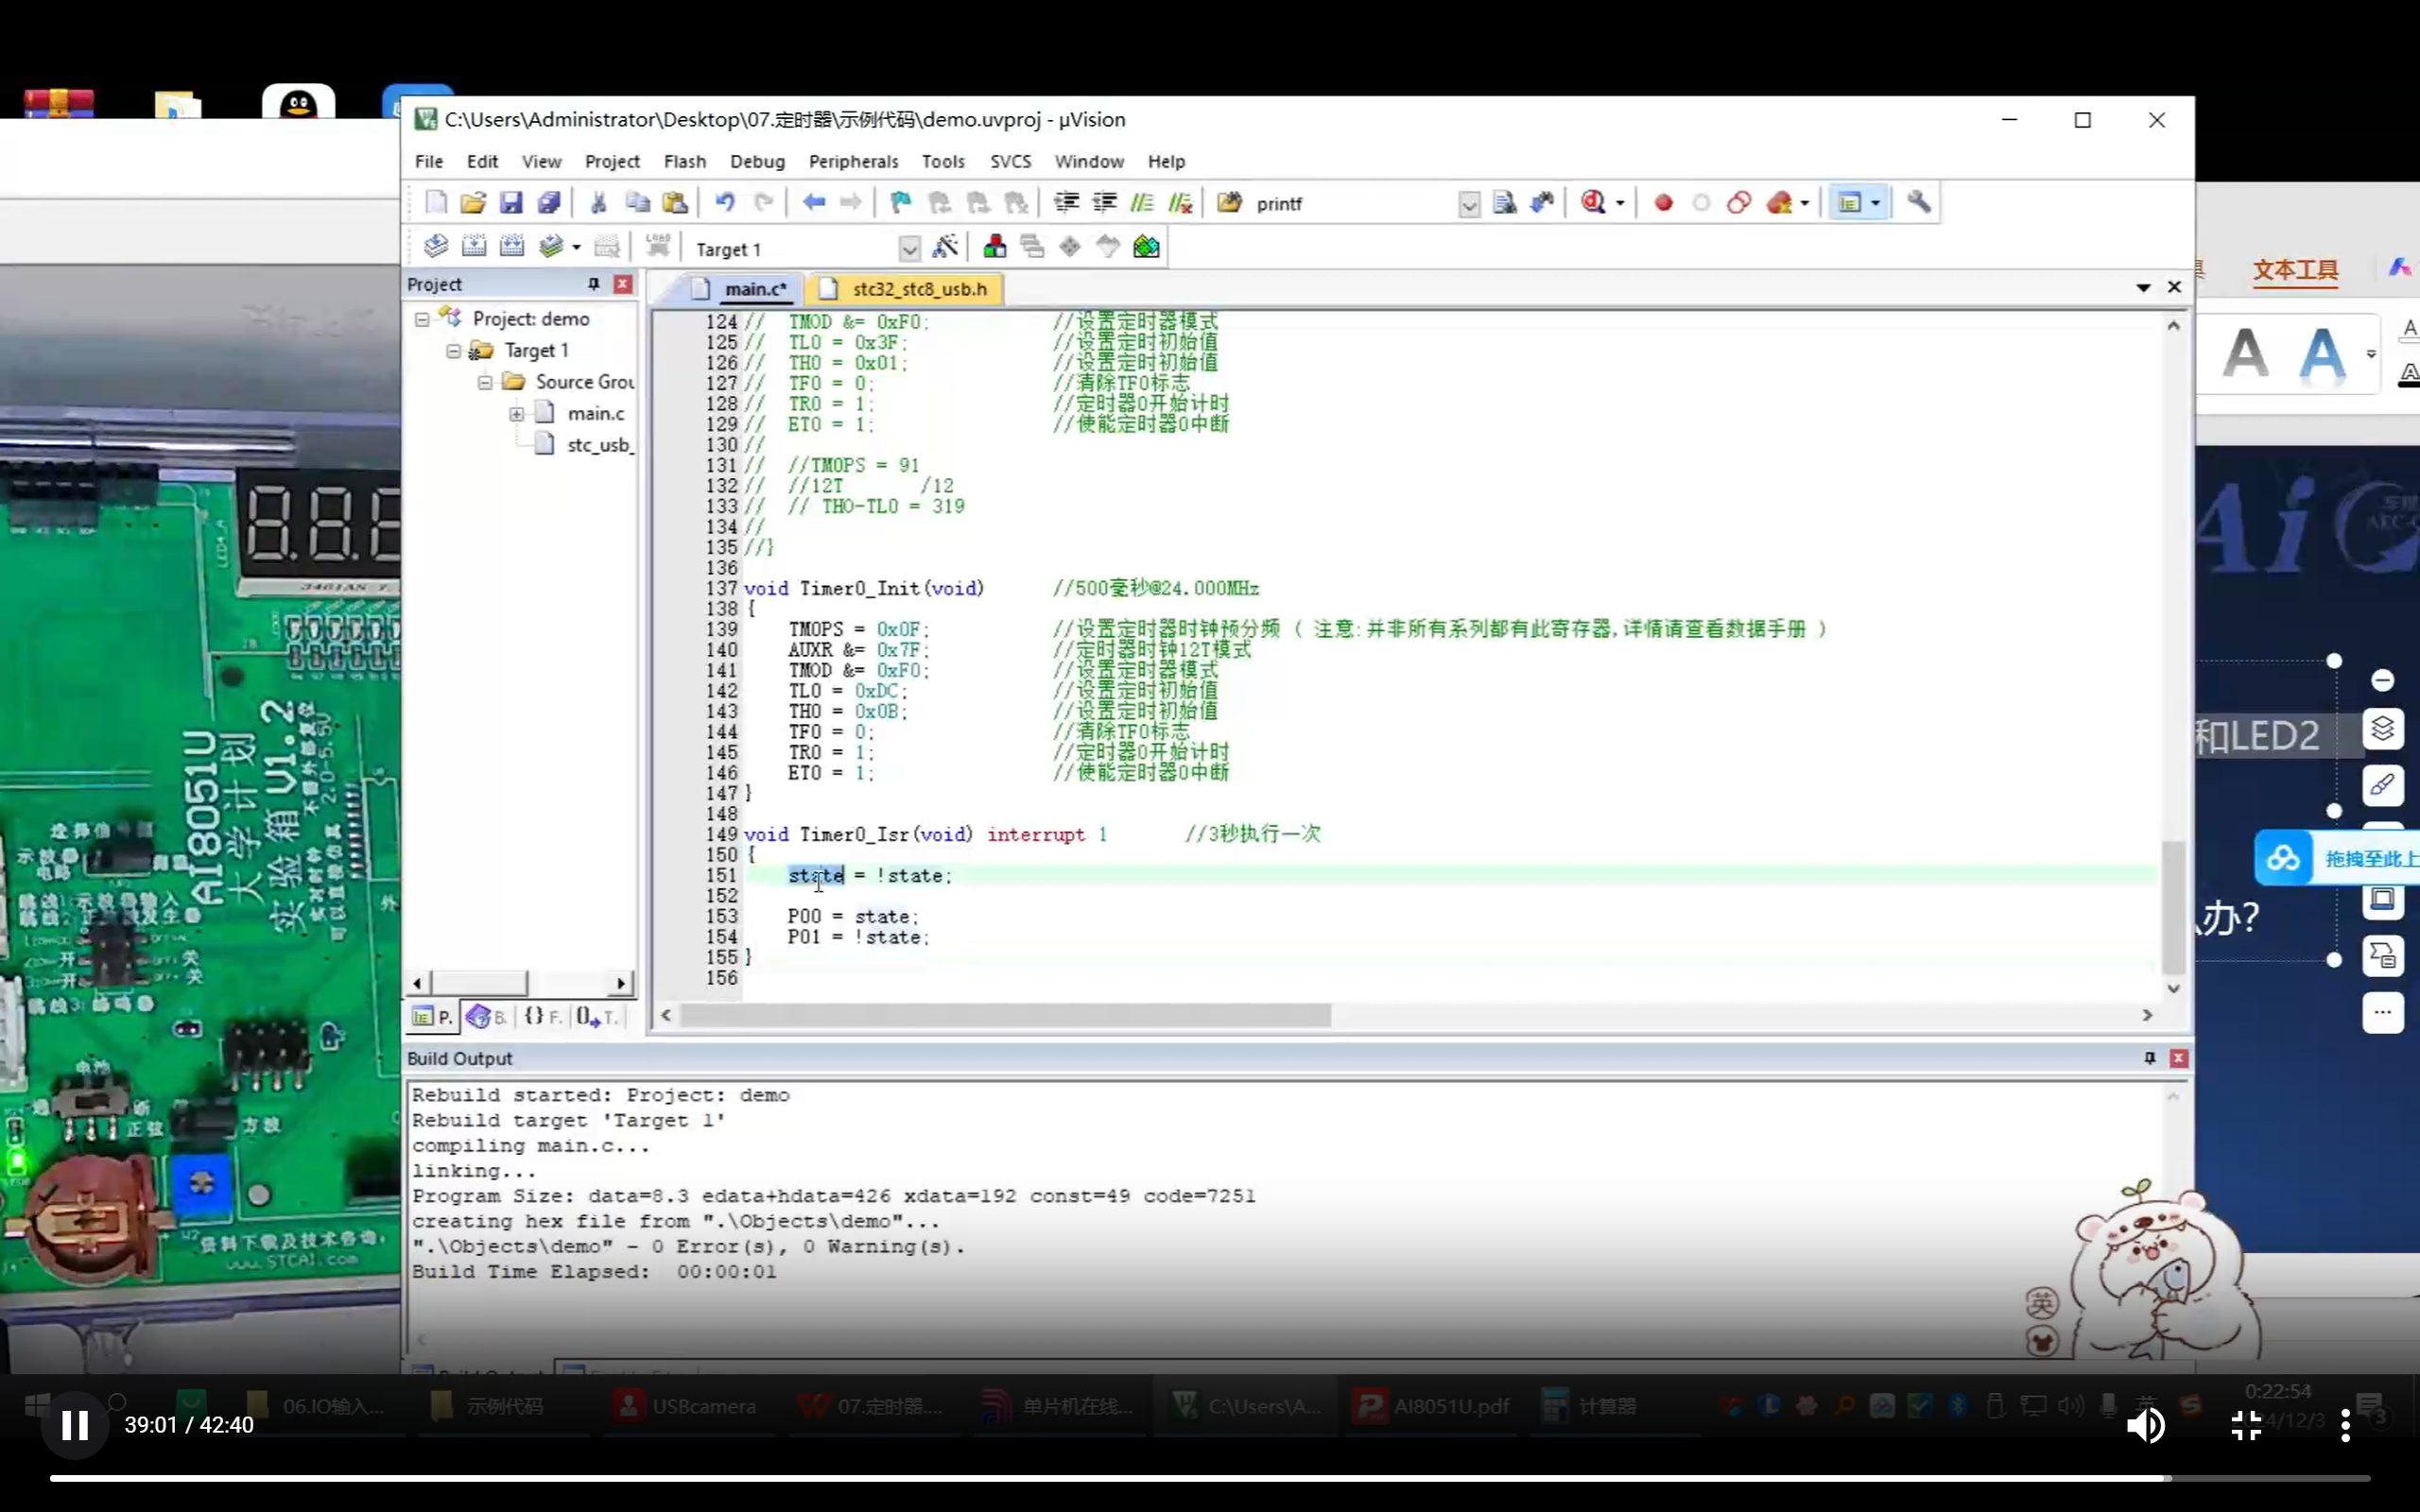Open the Debug menu

757,161
